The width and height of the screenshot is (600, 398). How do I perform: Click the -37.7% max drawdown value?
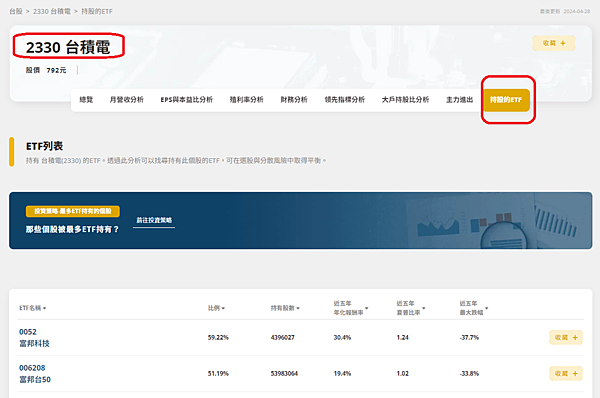coord(469,338)
